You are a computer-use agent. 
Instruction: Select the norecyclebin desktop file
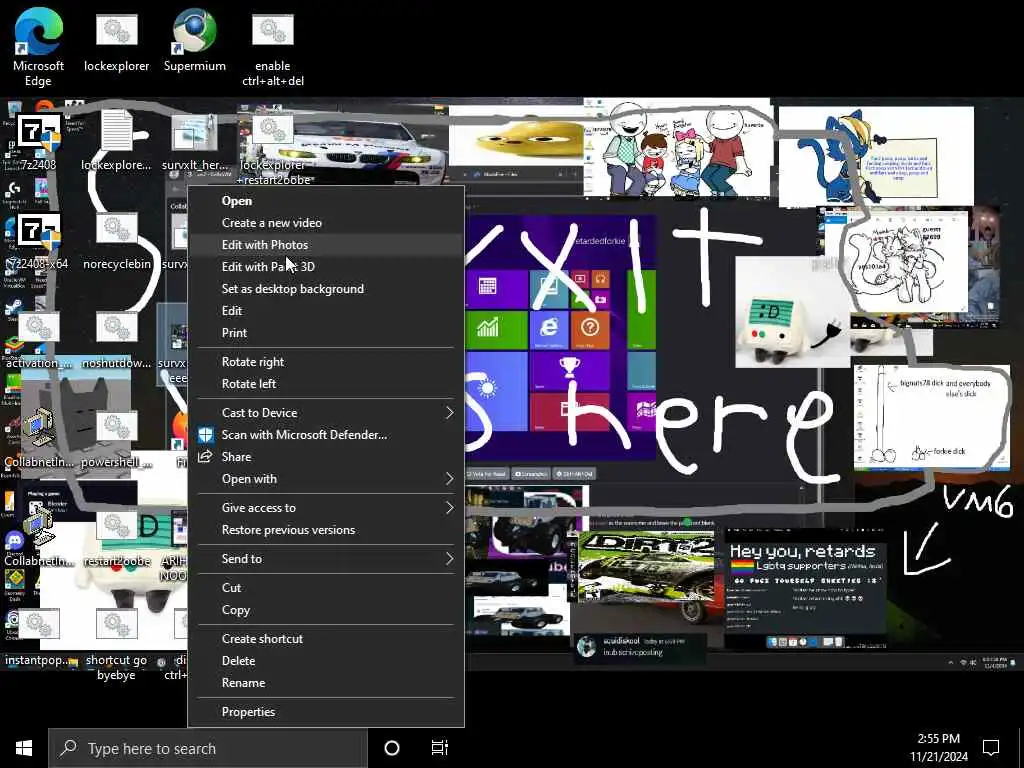pyautogui.click(x=116, y=240)
